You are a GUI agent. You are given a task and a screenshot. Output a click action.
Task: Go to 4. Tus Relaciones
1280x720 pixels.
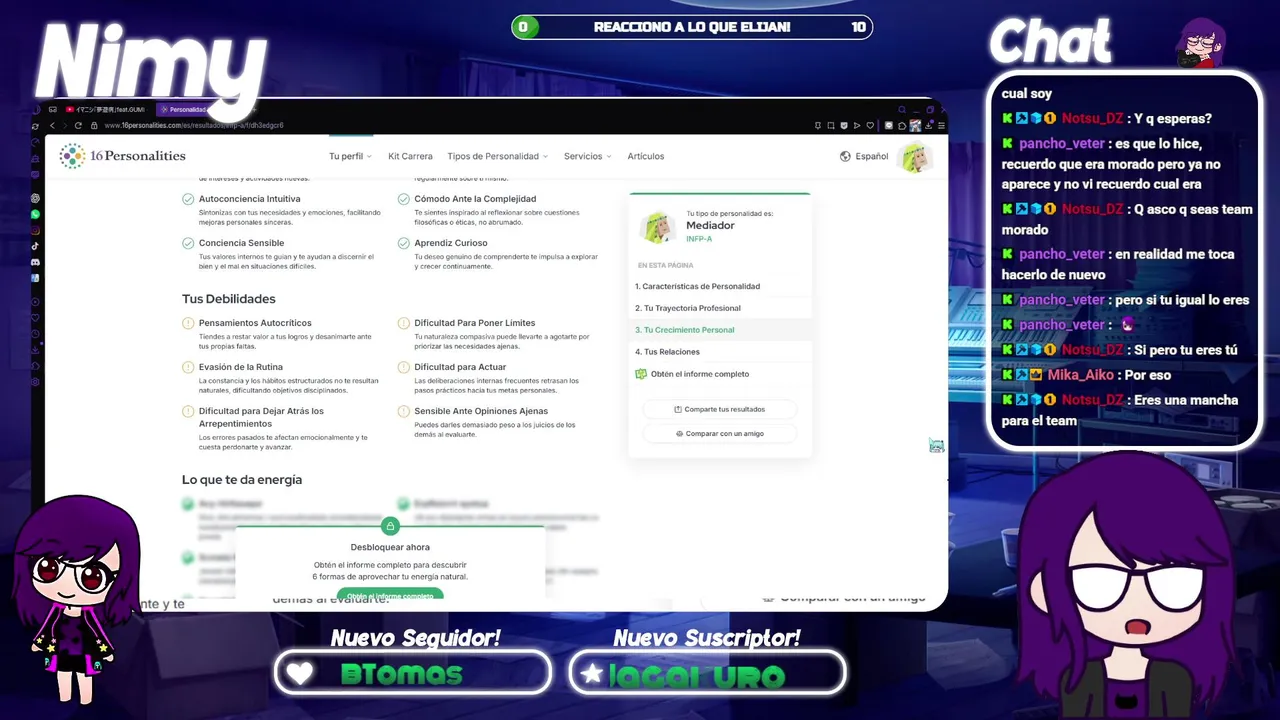[x=667, y=352]
